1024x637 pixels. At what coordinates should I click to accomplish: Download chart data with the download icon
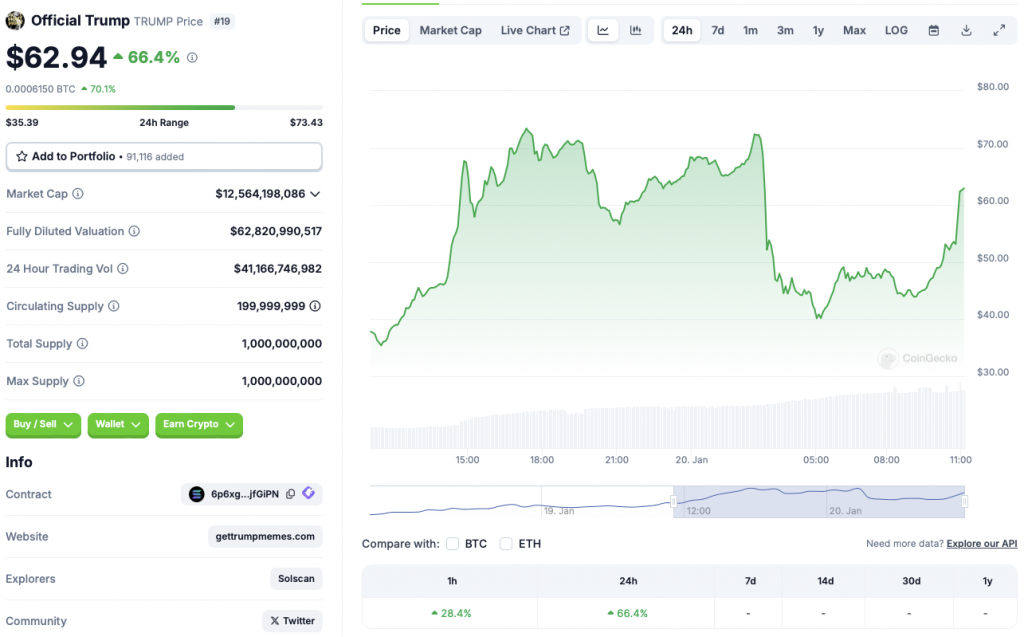967,30
